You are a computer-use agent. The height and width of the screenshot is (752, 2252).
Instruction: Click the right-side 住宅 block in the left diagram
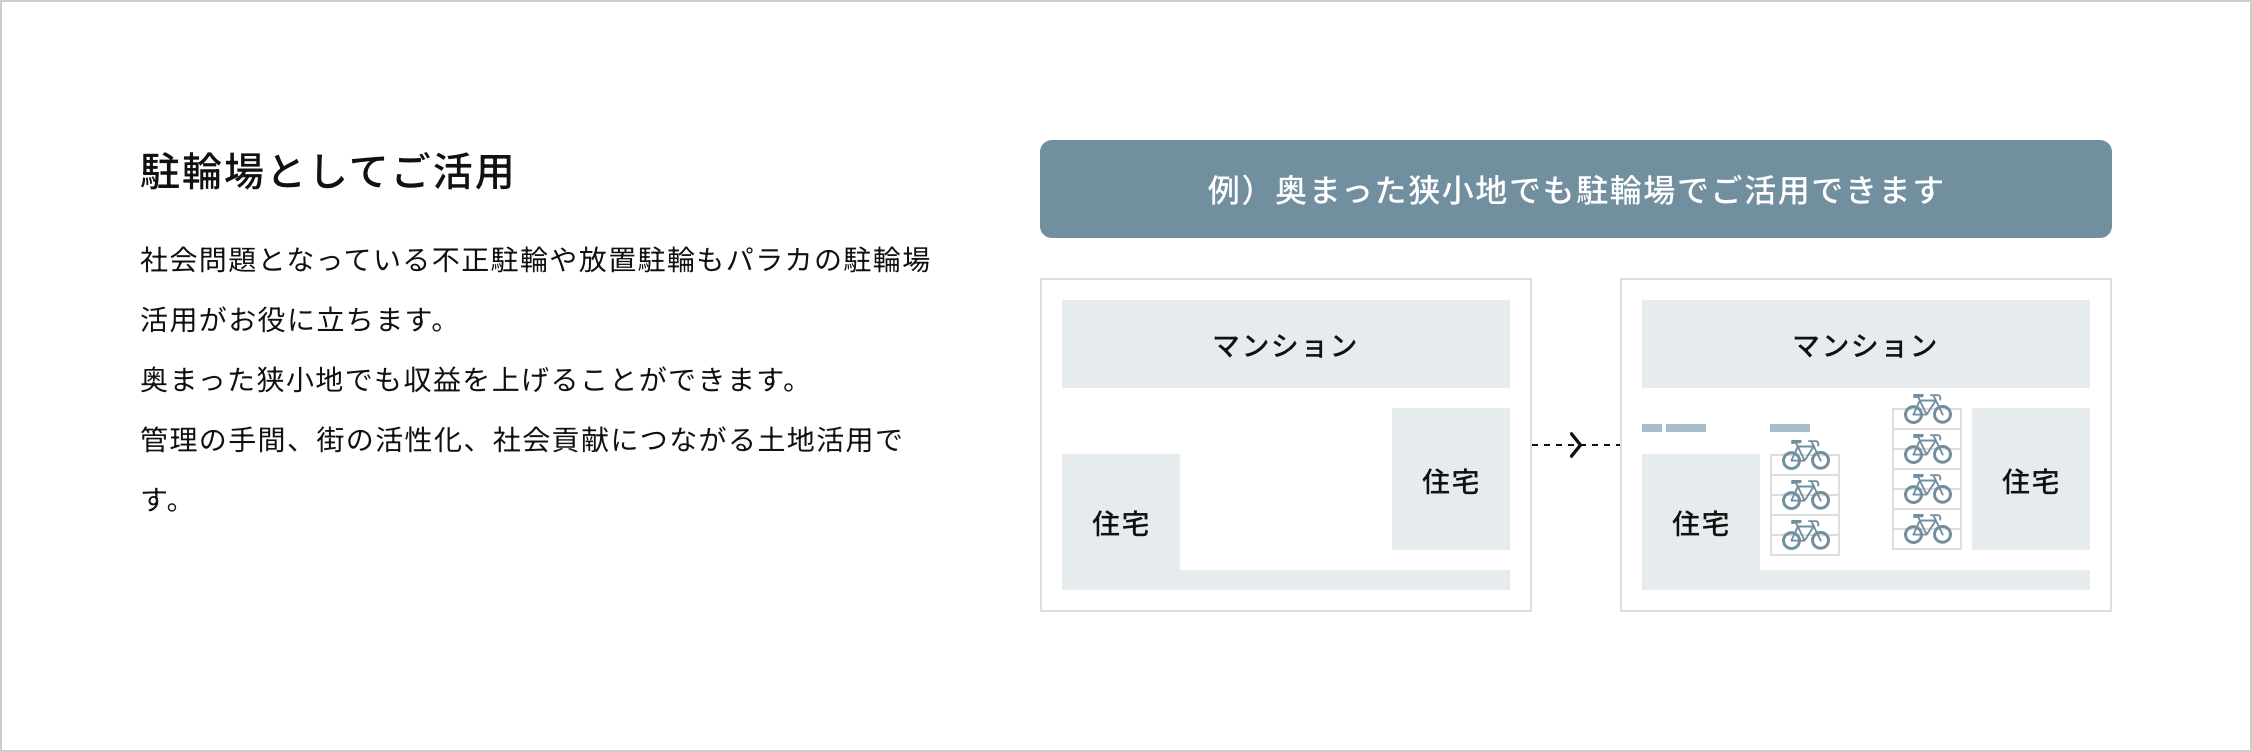[x=1450, y=480]
